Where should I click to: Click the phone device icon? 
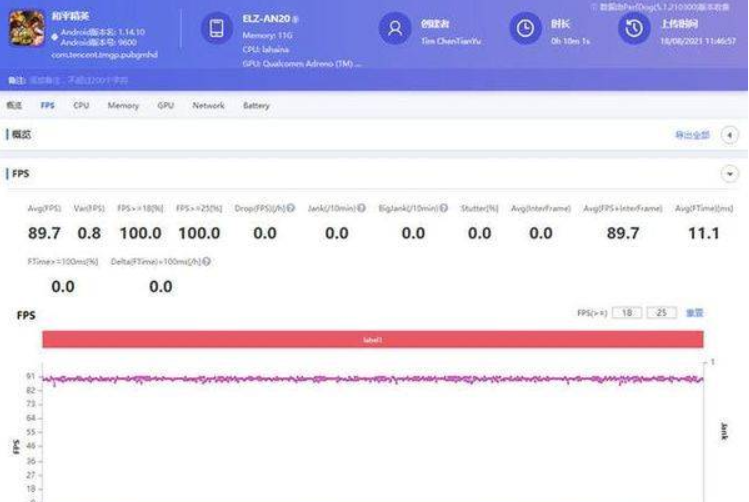point(217,28)
